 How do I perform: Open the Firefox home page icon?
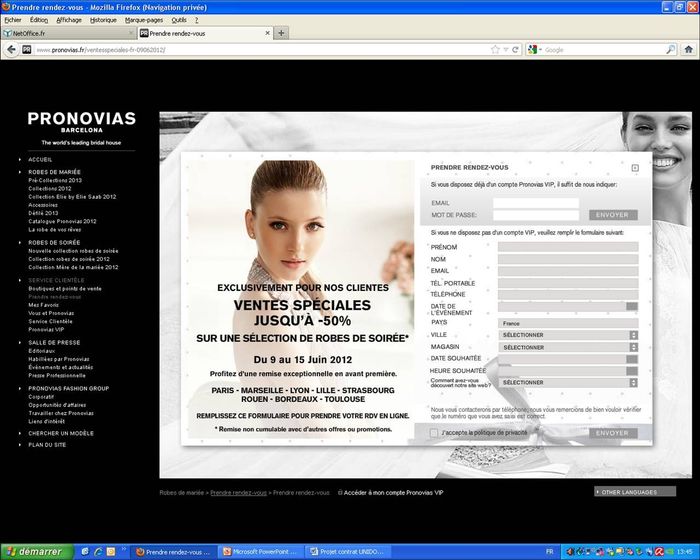689,50
